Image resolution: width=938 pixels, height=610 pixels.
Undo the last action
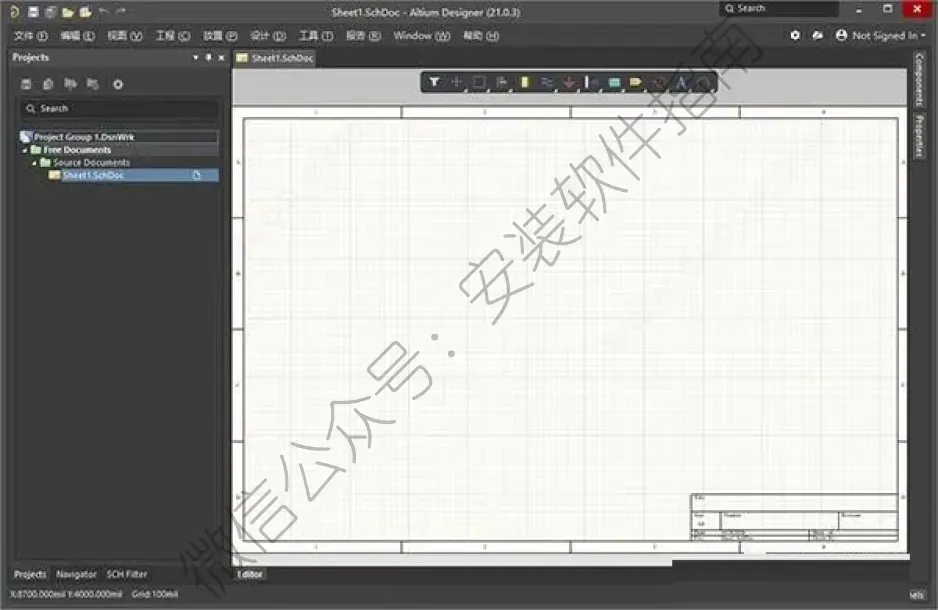click(103, 11)
